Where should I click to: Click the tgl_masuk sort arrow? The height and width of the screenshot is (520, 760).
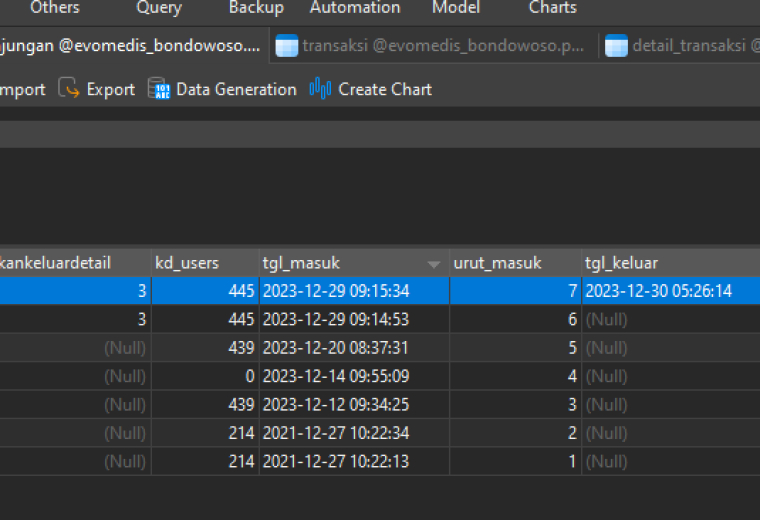tap(434, 264)
